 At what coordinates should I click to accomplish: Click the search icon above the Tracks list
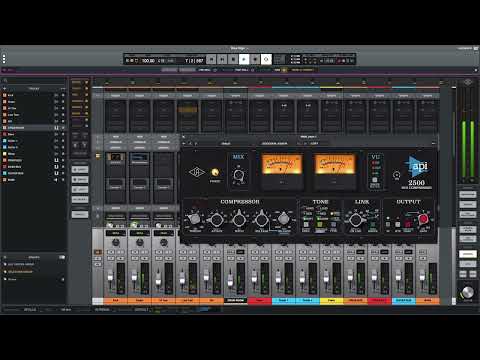pos(5,81)
